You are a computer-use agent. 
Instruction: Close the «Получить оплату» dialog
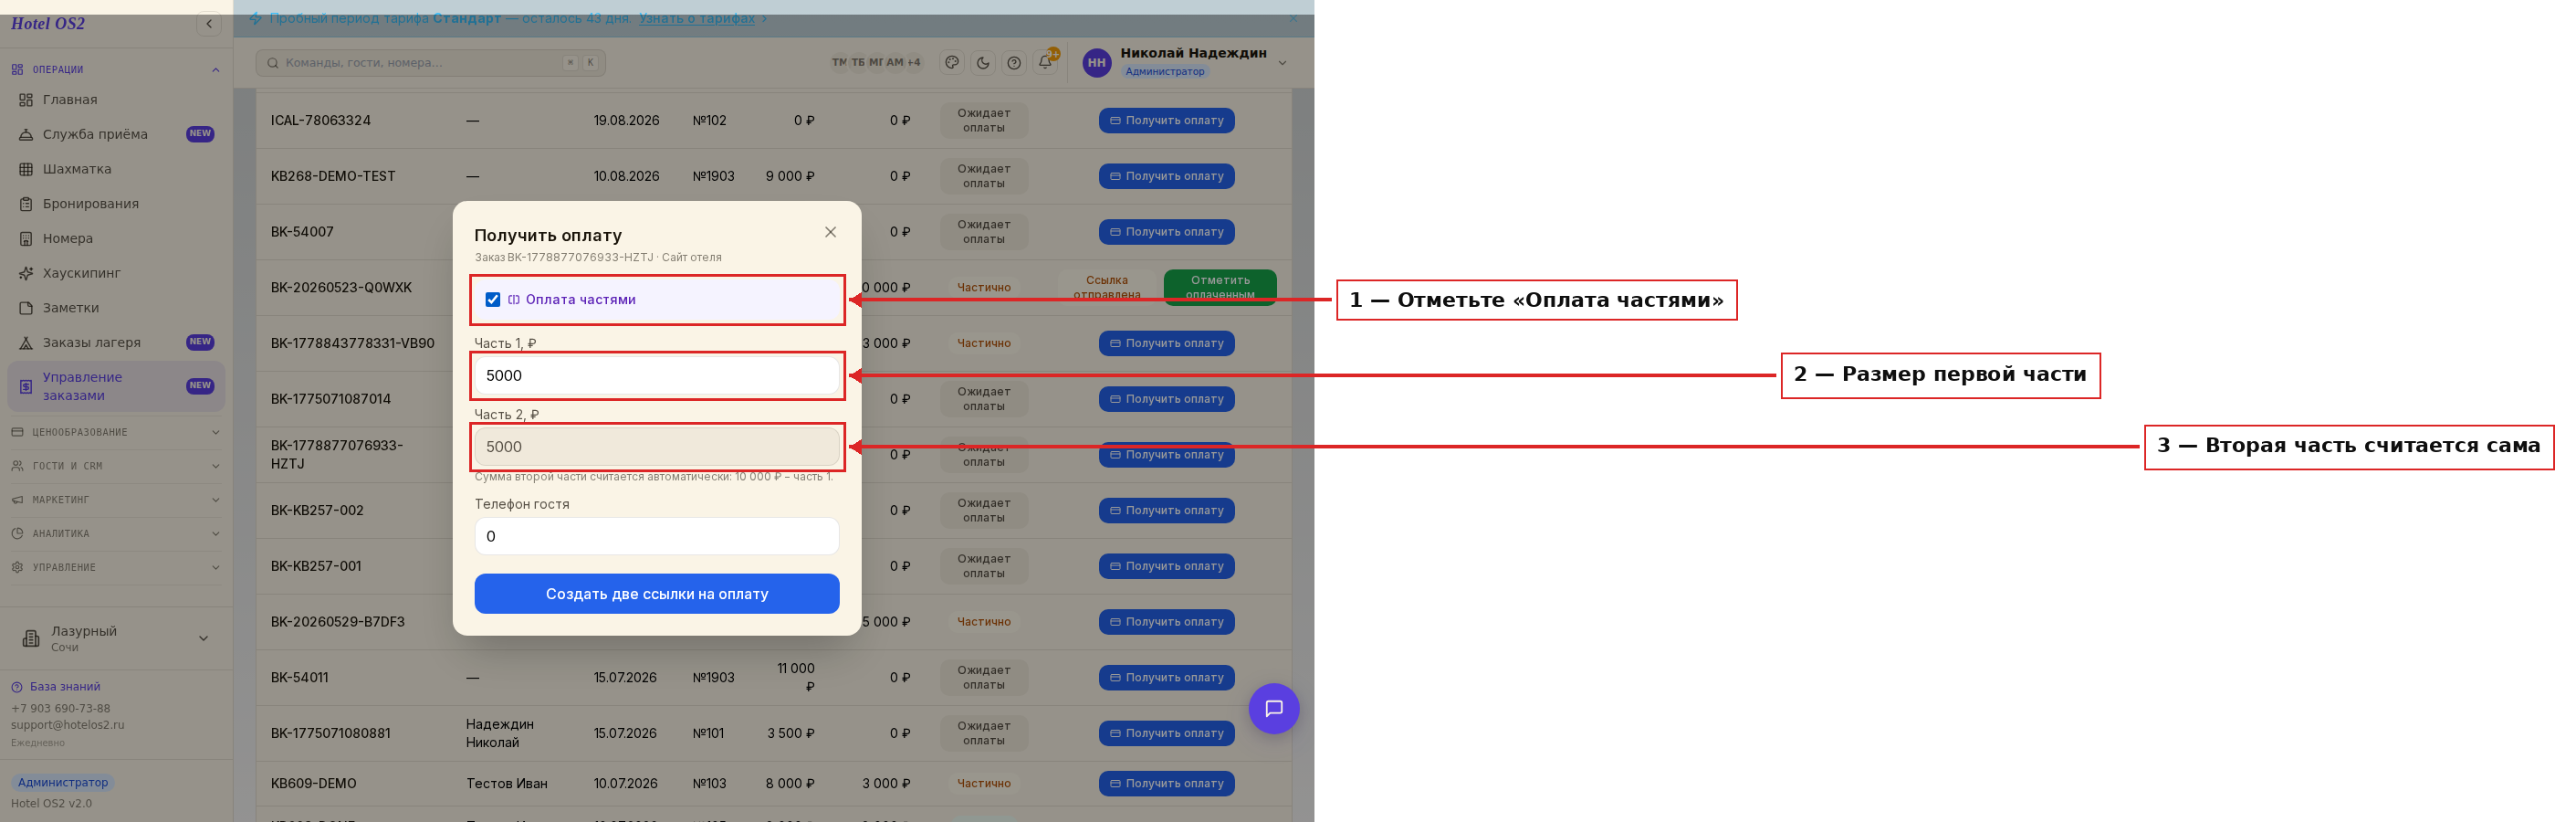pyautogui.click(x=830, y=232)
